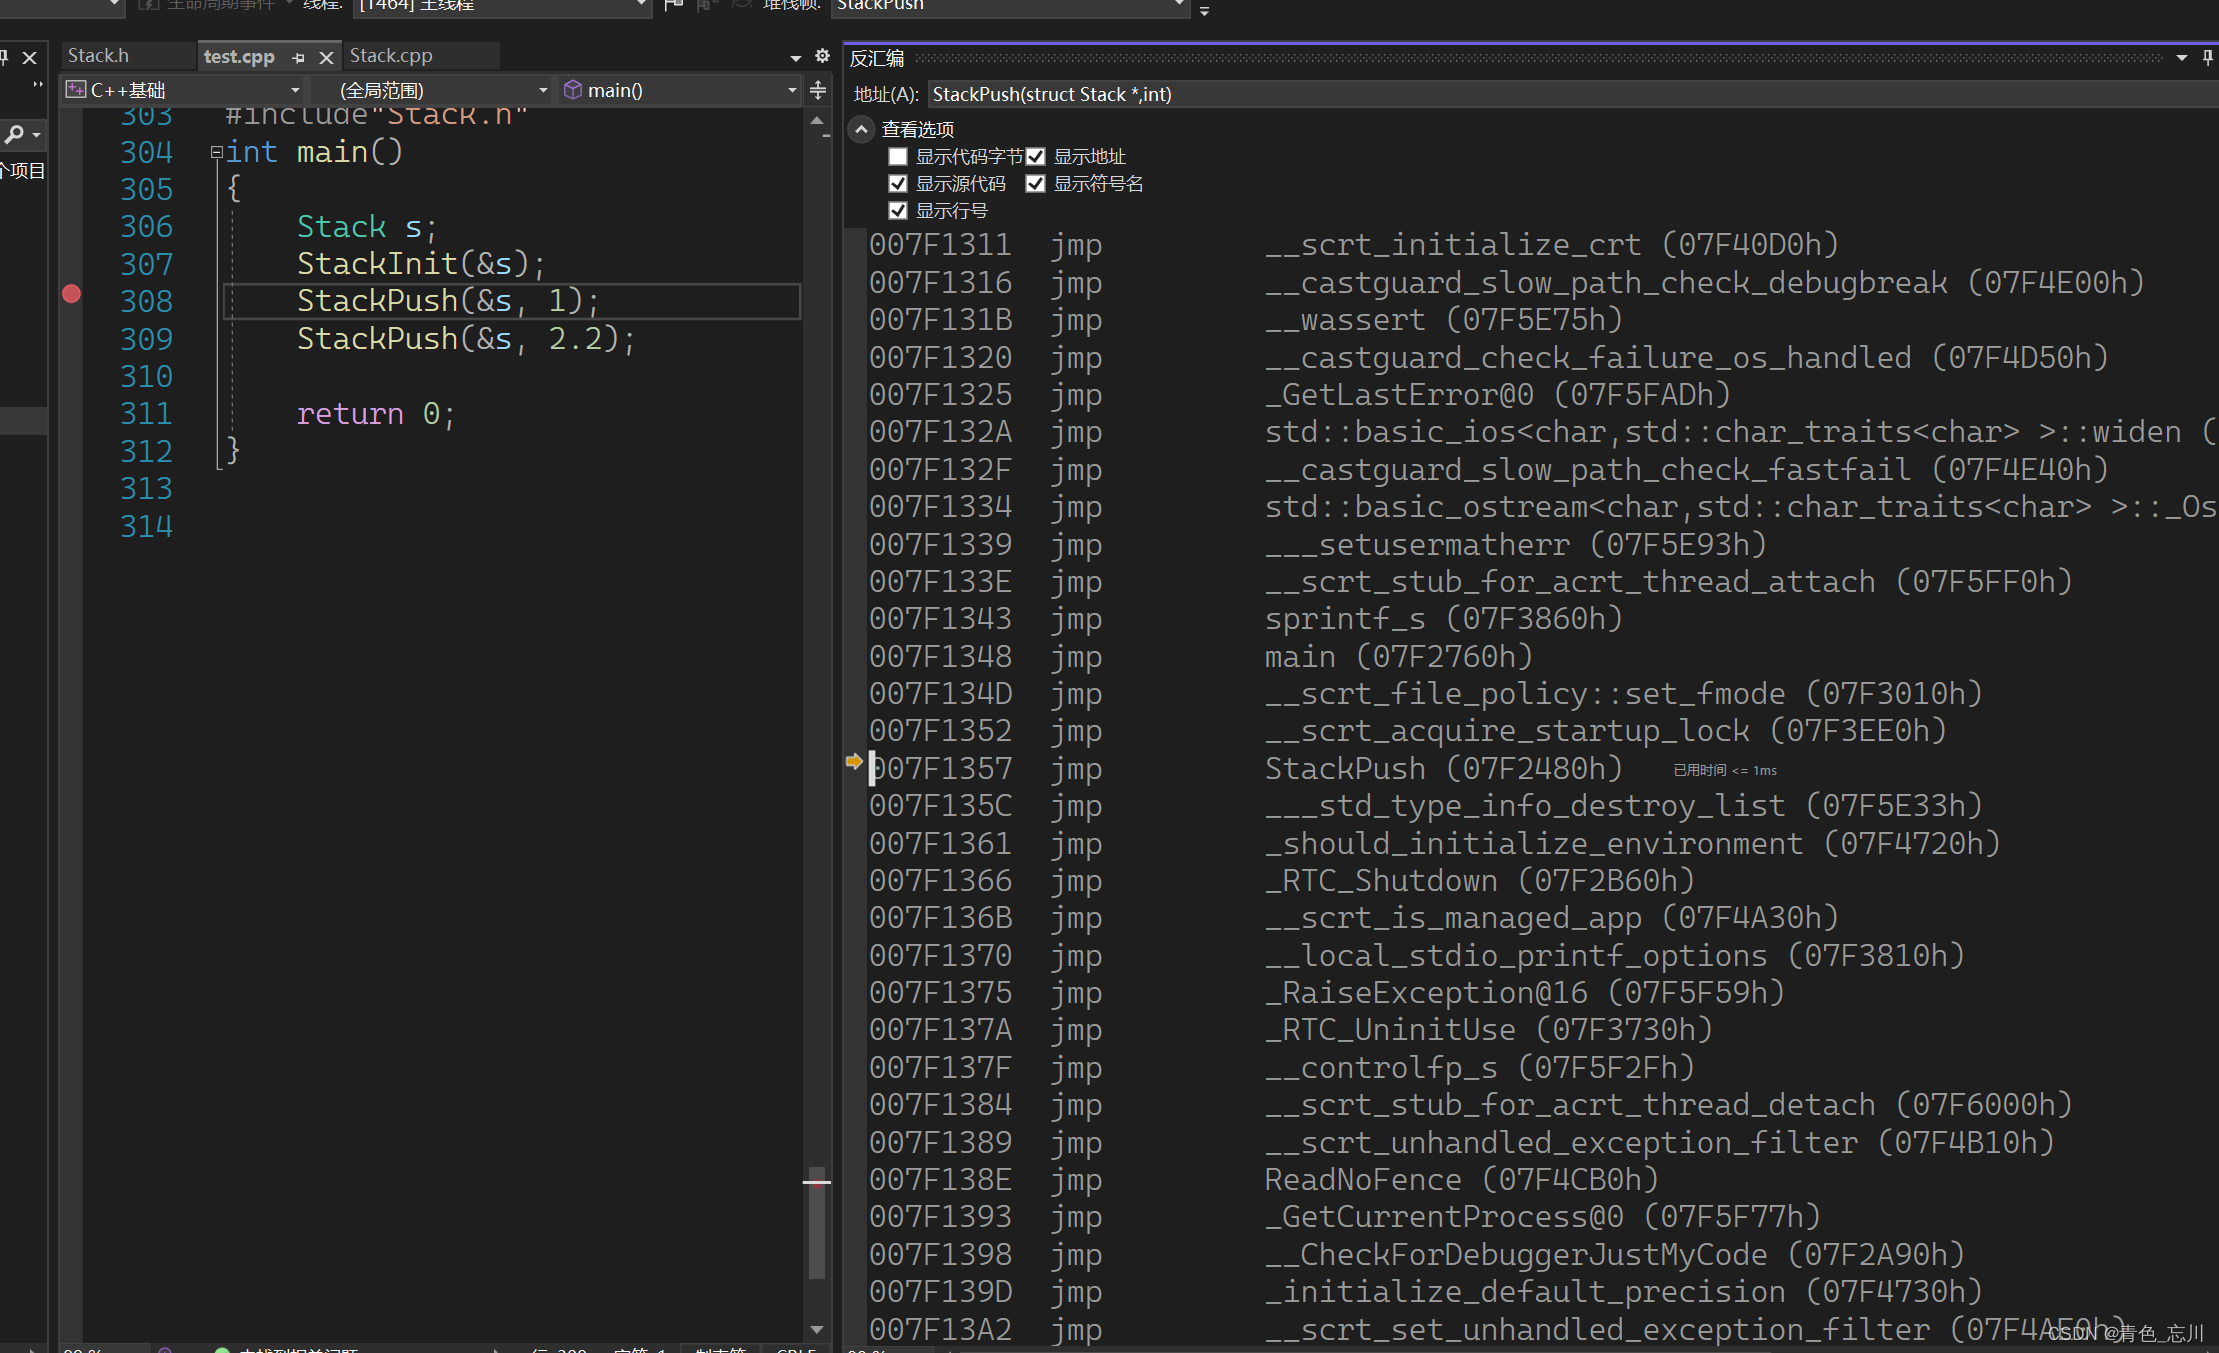This screenshot has height=1353, width=2219.
Task: Click code line StackInit(&s);
Action: click(421, 264)
